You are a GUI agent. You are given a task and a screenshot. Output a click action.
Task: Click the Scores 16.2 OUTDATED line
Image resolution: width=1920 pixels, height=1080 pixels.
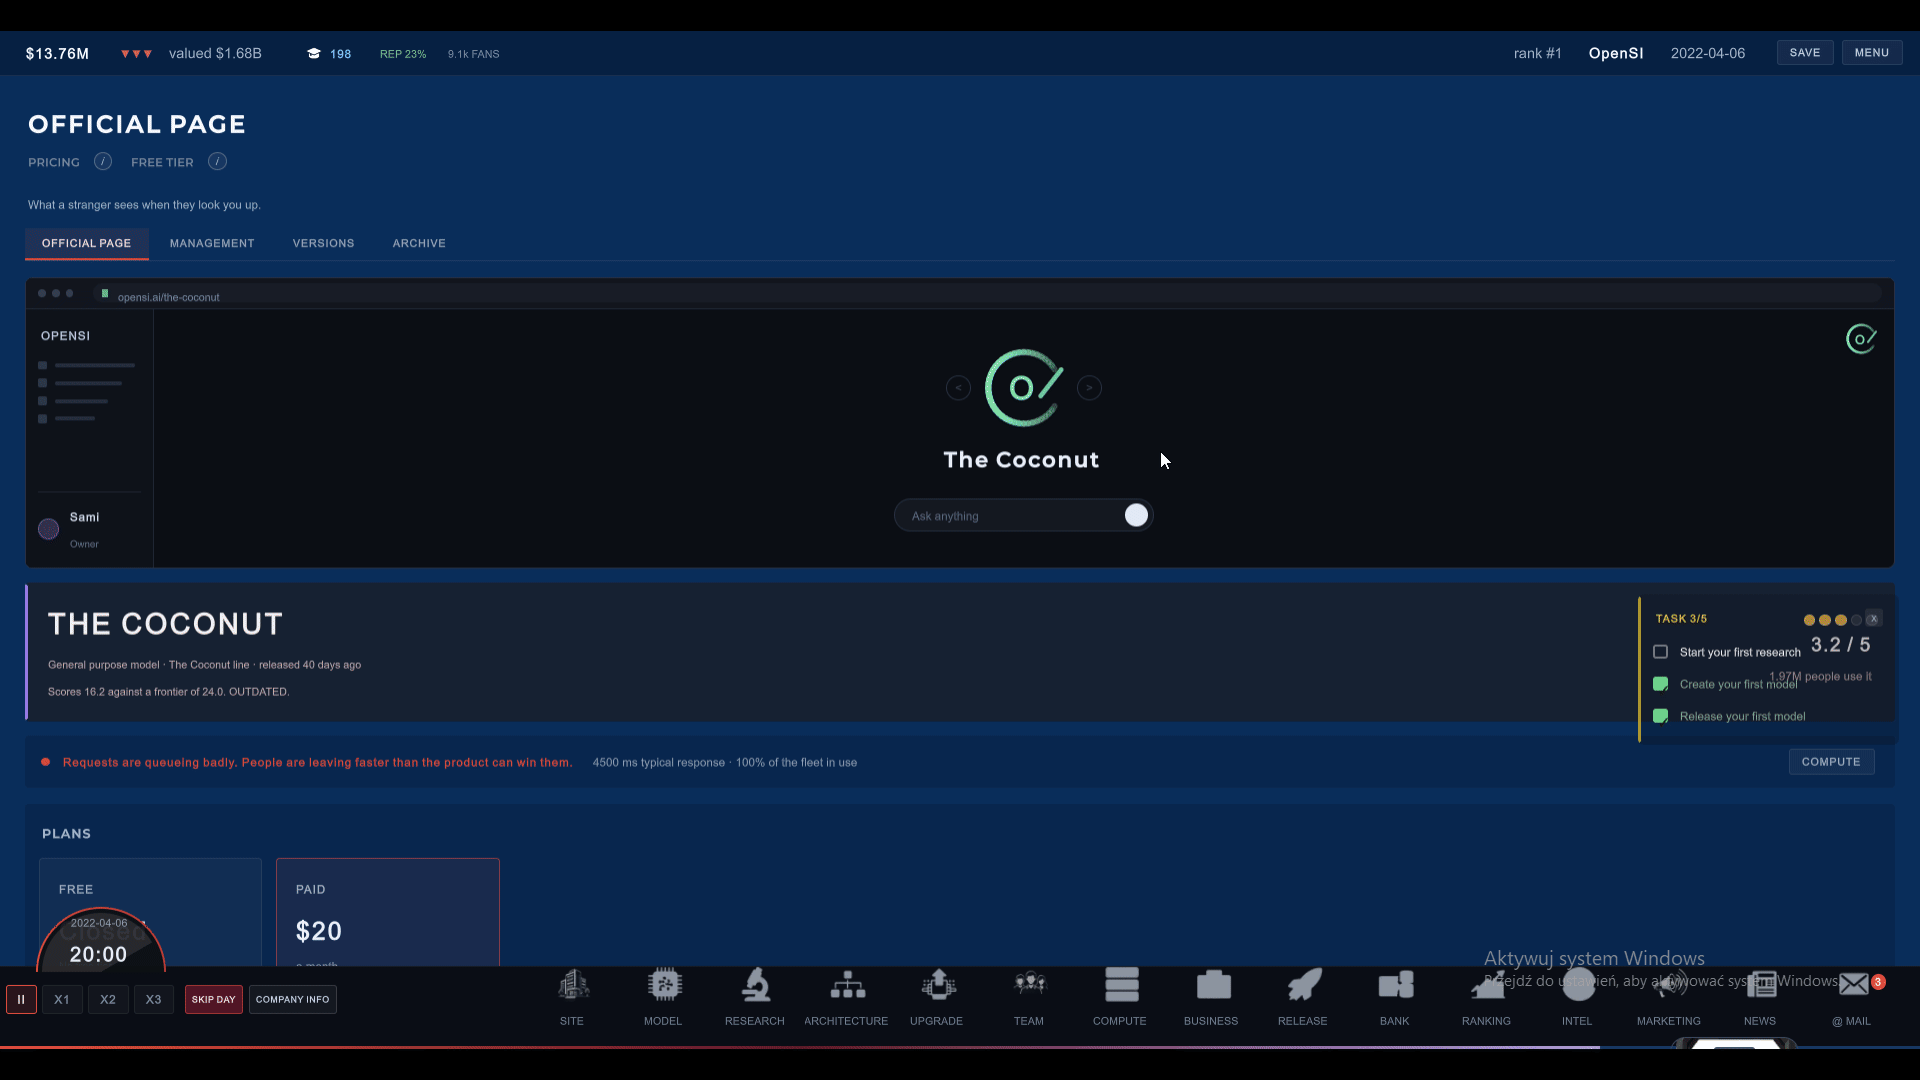tap(169, 692)
